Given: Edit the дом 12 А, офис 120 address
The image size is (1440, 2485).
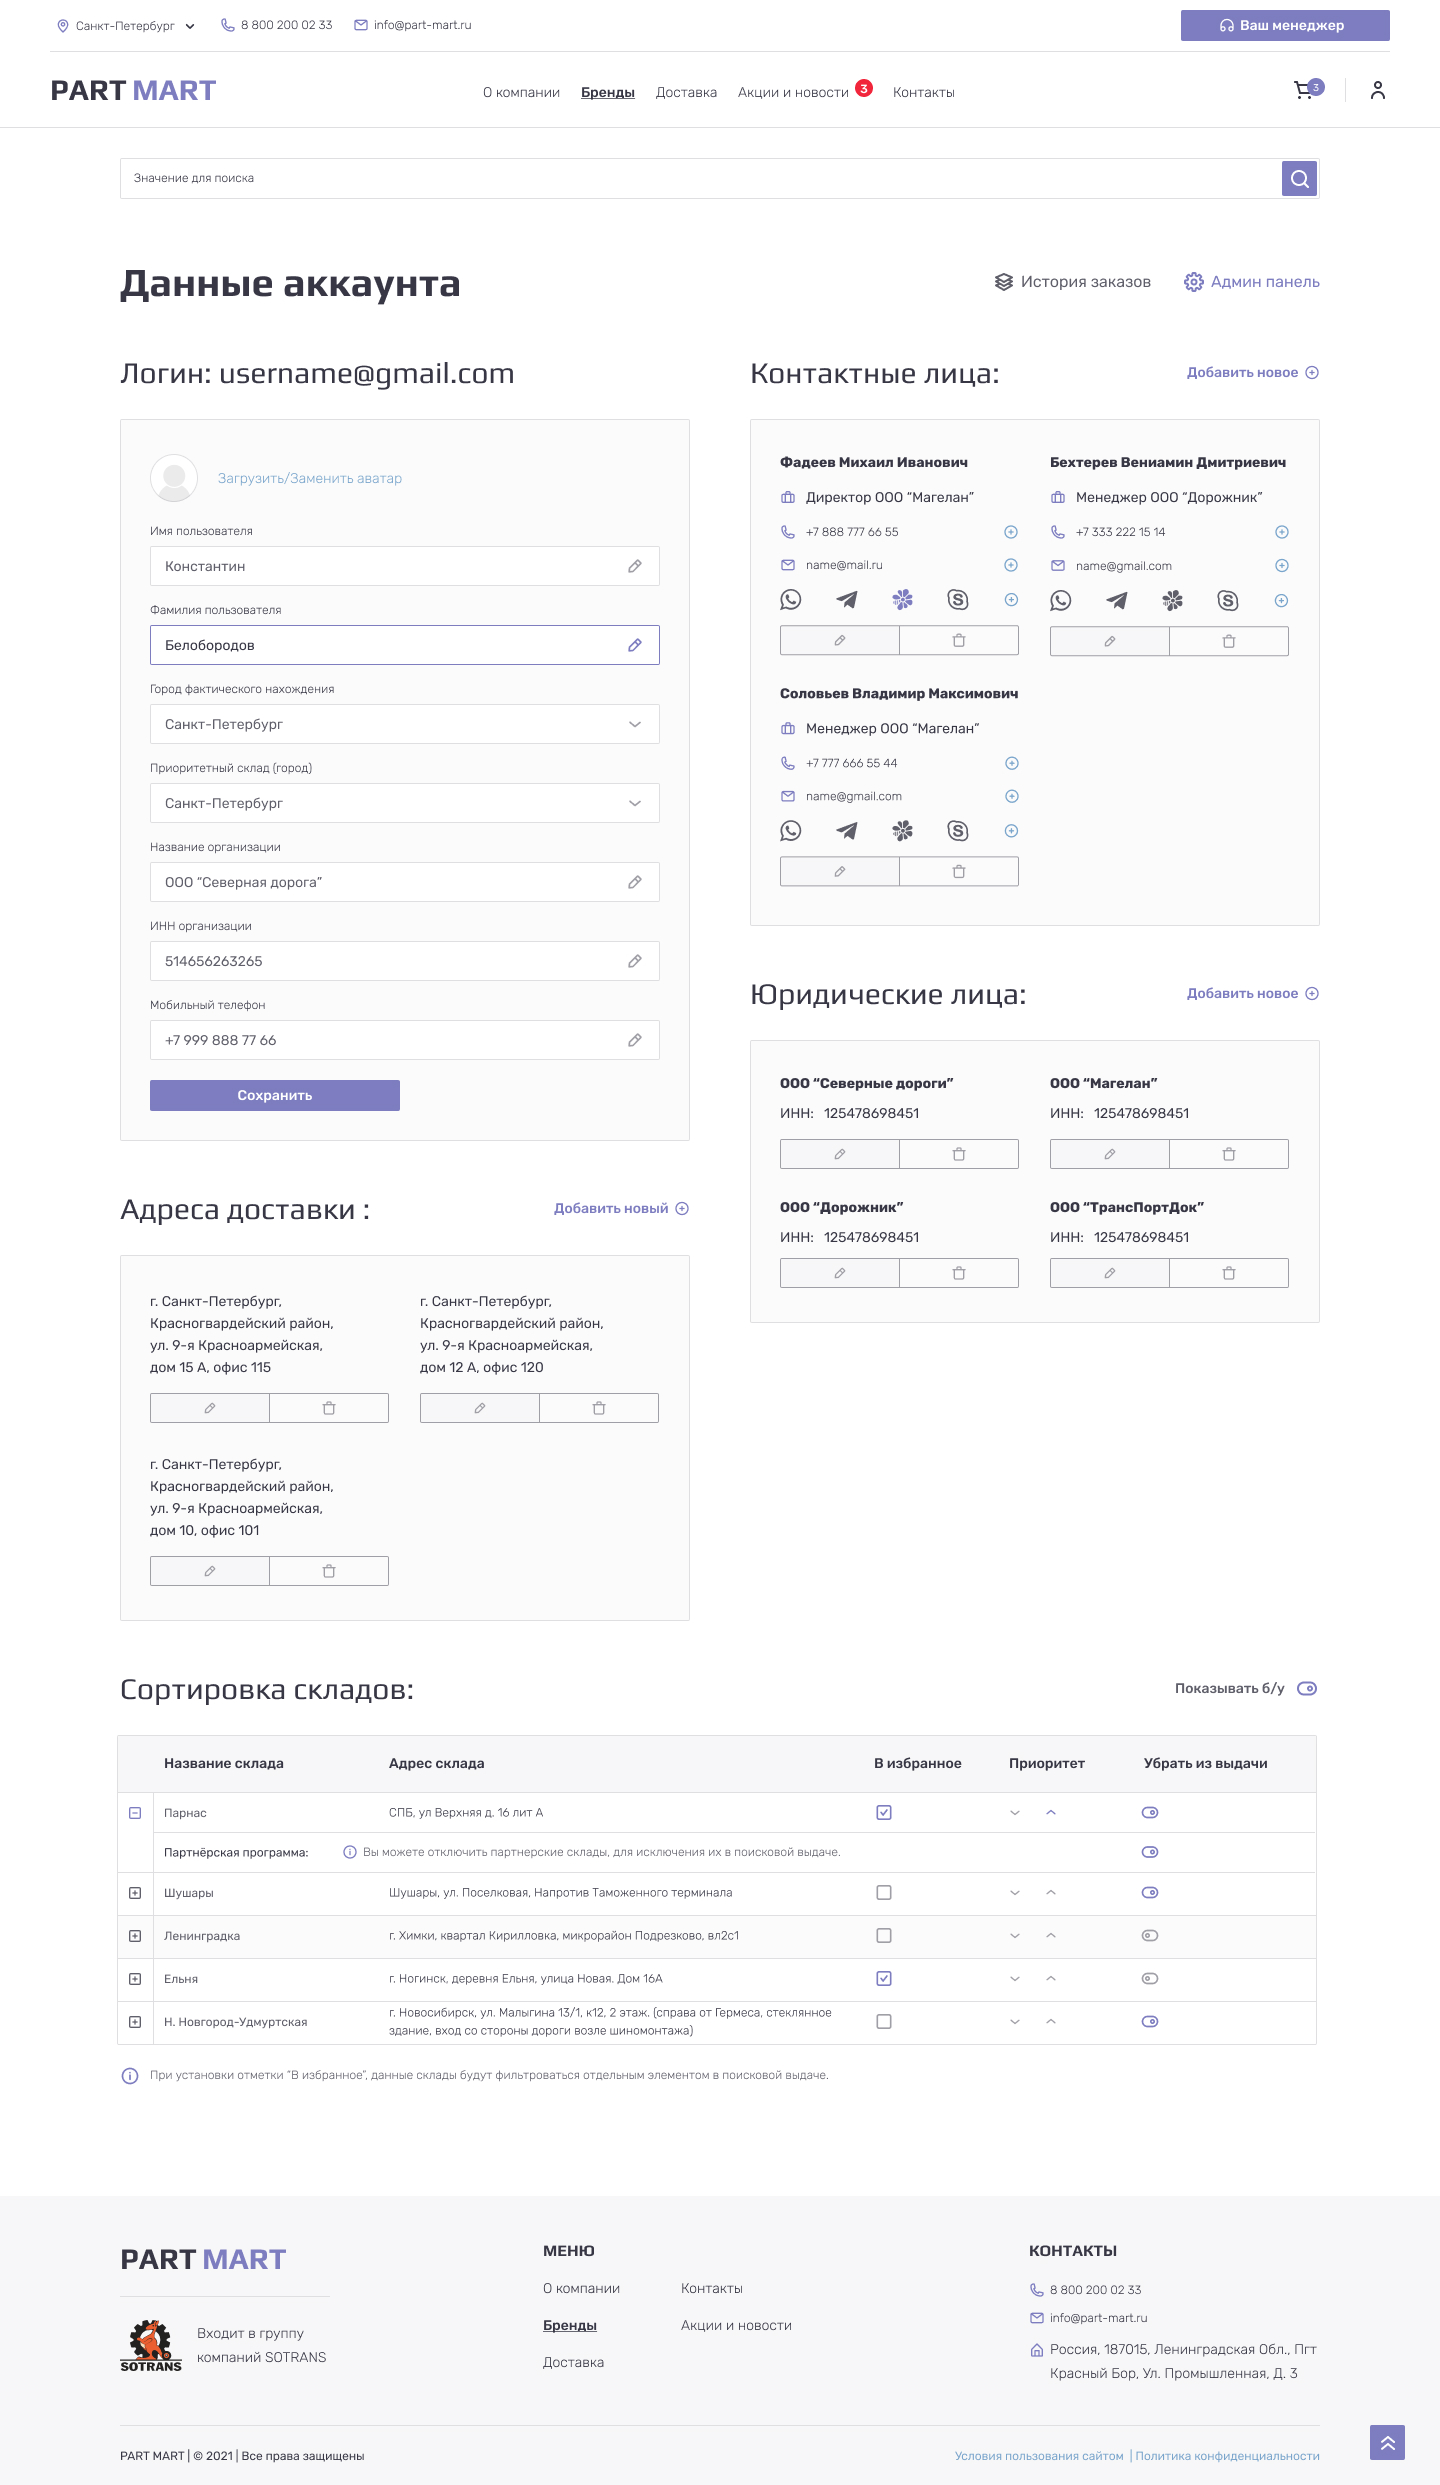Looking at the screenshot, I should pyautogui.click(x=480, y=1408).
